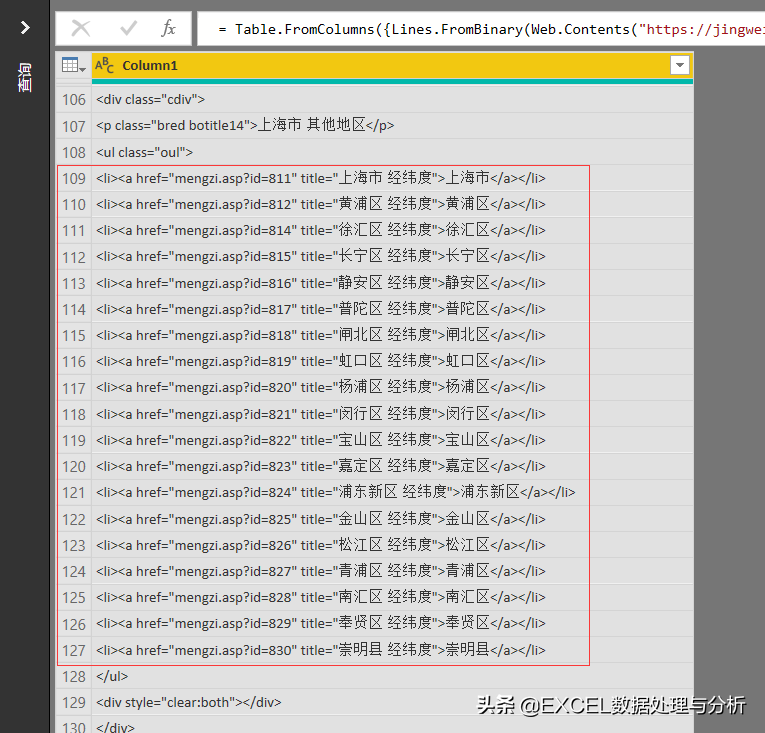
Task: Select the row with id=824 浦东新区
Action: pos(392,492)
